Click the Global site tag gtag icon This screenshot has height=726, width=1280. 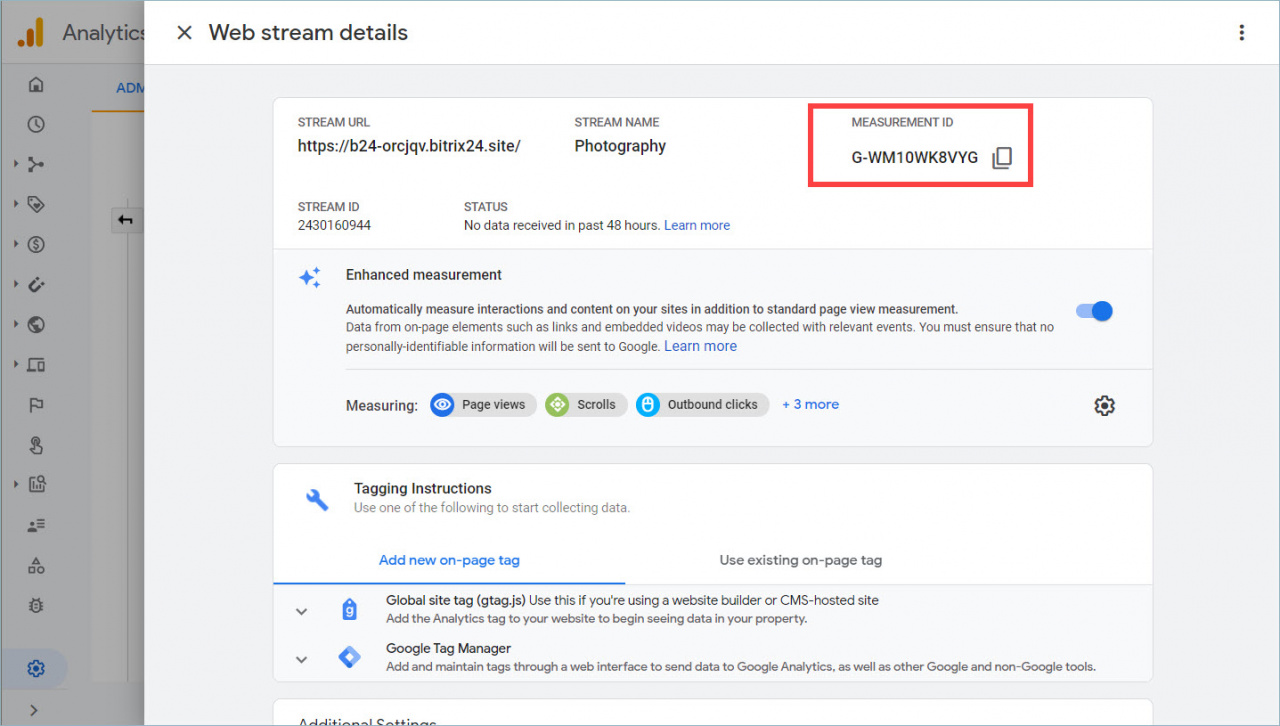tap(349, 610)
